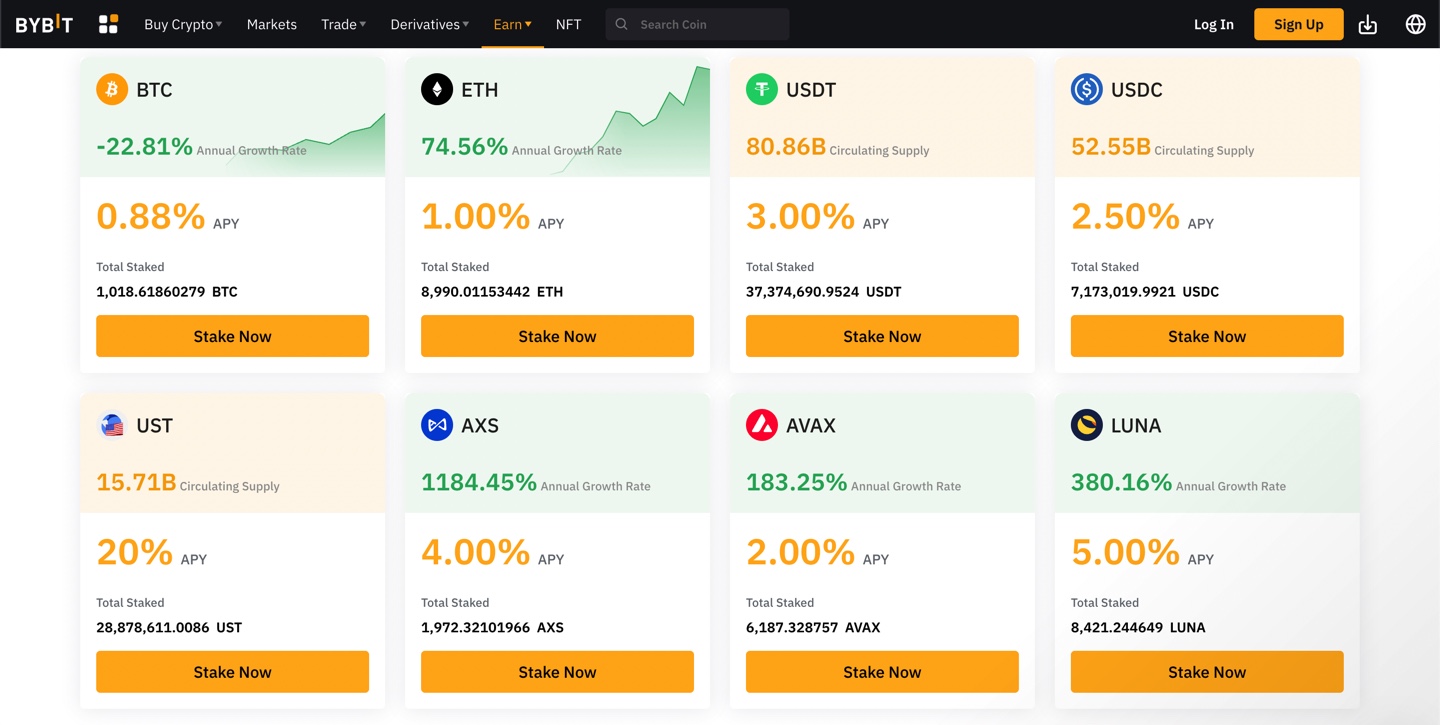The width and height of the screenshot is (1440, 725).
Task: Click the 52.55B circulating supply value
Action: coord(1111,146)
